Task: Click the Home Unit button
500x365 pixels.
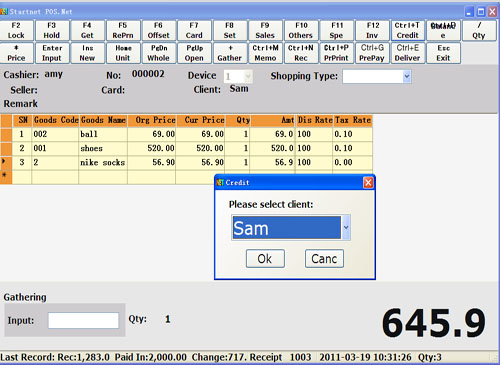Action: point(123,53)
